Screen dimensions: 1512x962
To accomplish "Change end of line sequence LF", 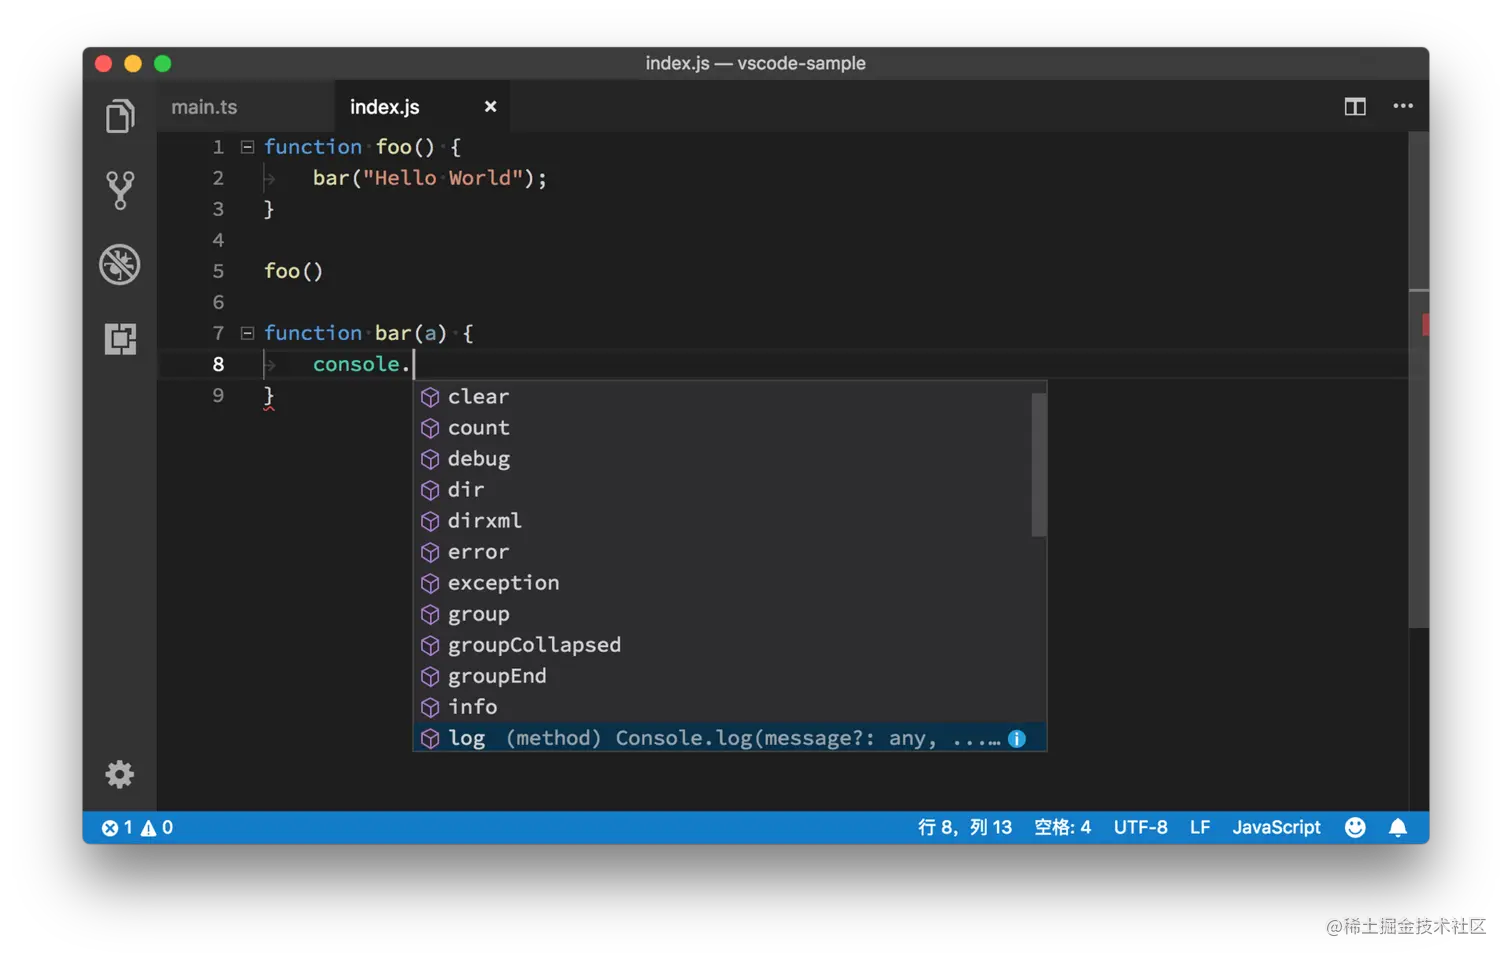I will pyautogui.click(x=1200, y=828).
